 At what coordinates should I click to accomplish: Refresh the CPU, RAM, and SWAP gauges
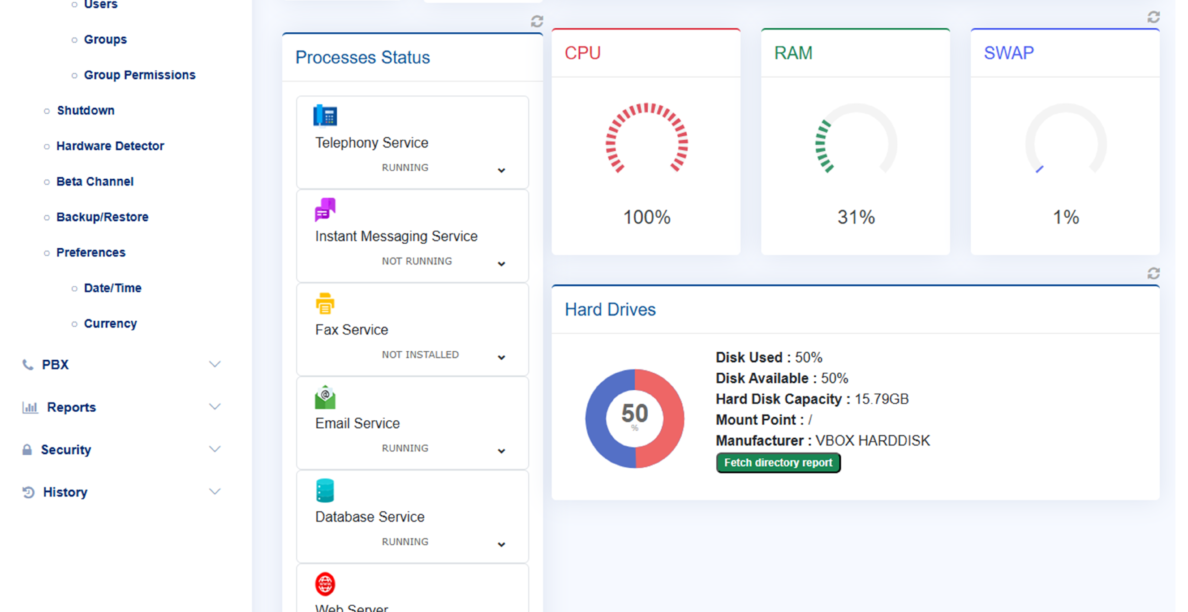click(1153, 17)
